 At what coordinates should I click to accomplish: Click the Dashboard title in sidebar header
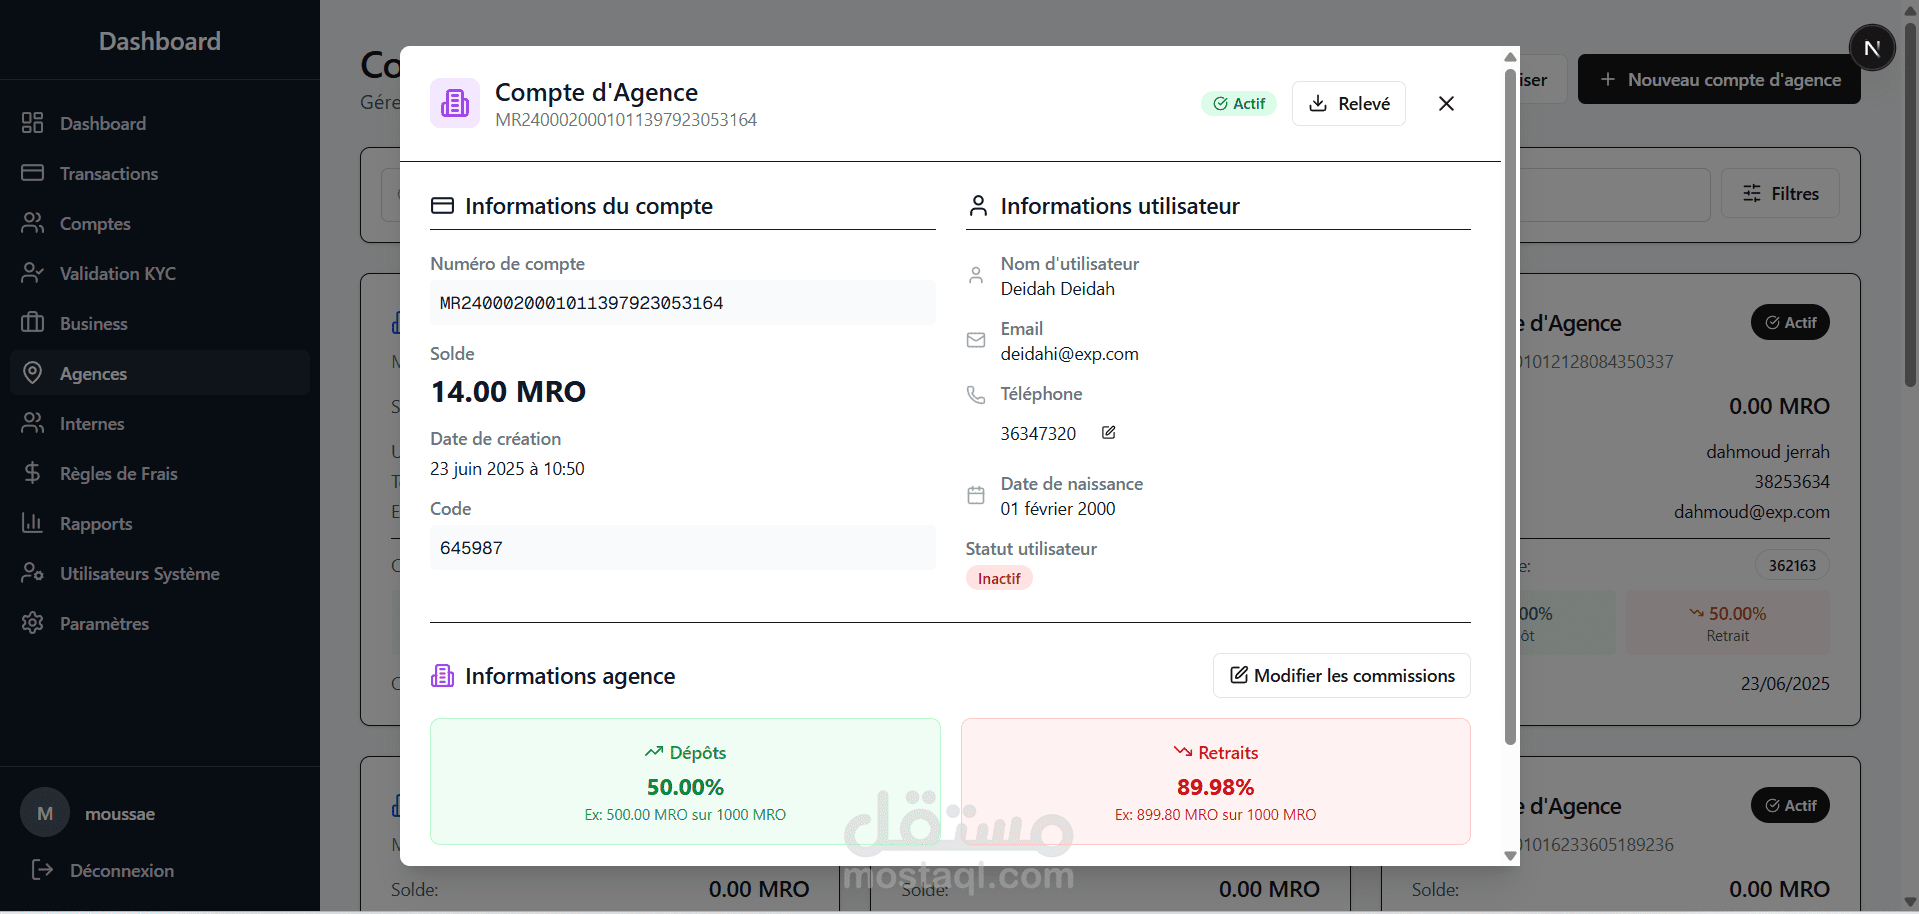click(x=160, y=41)
